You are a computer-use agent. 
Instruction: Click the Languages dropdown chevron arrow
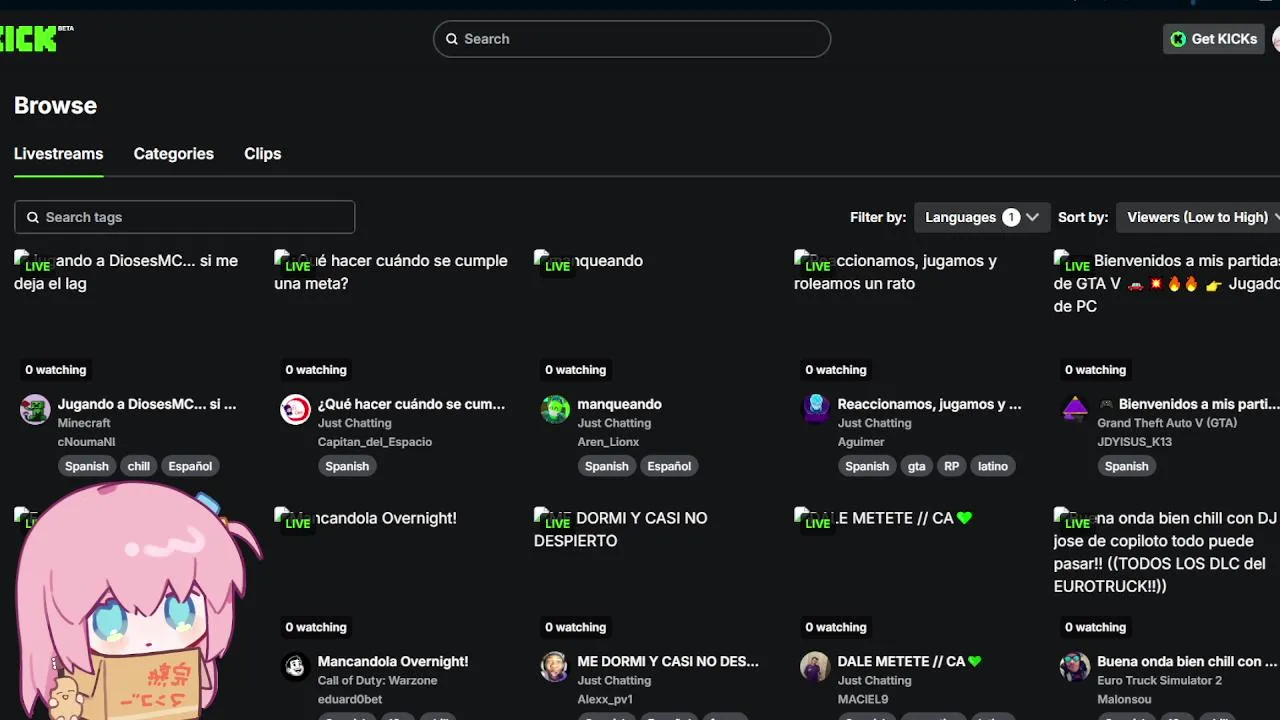click(x=1032, y=217)
